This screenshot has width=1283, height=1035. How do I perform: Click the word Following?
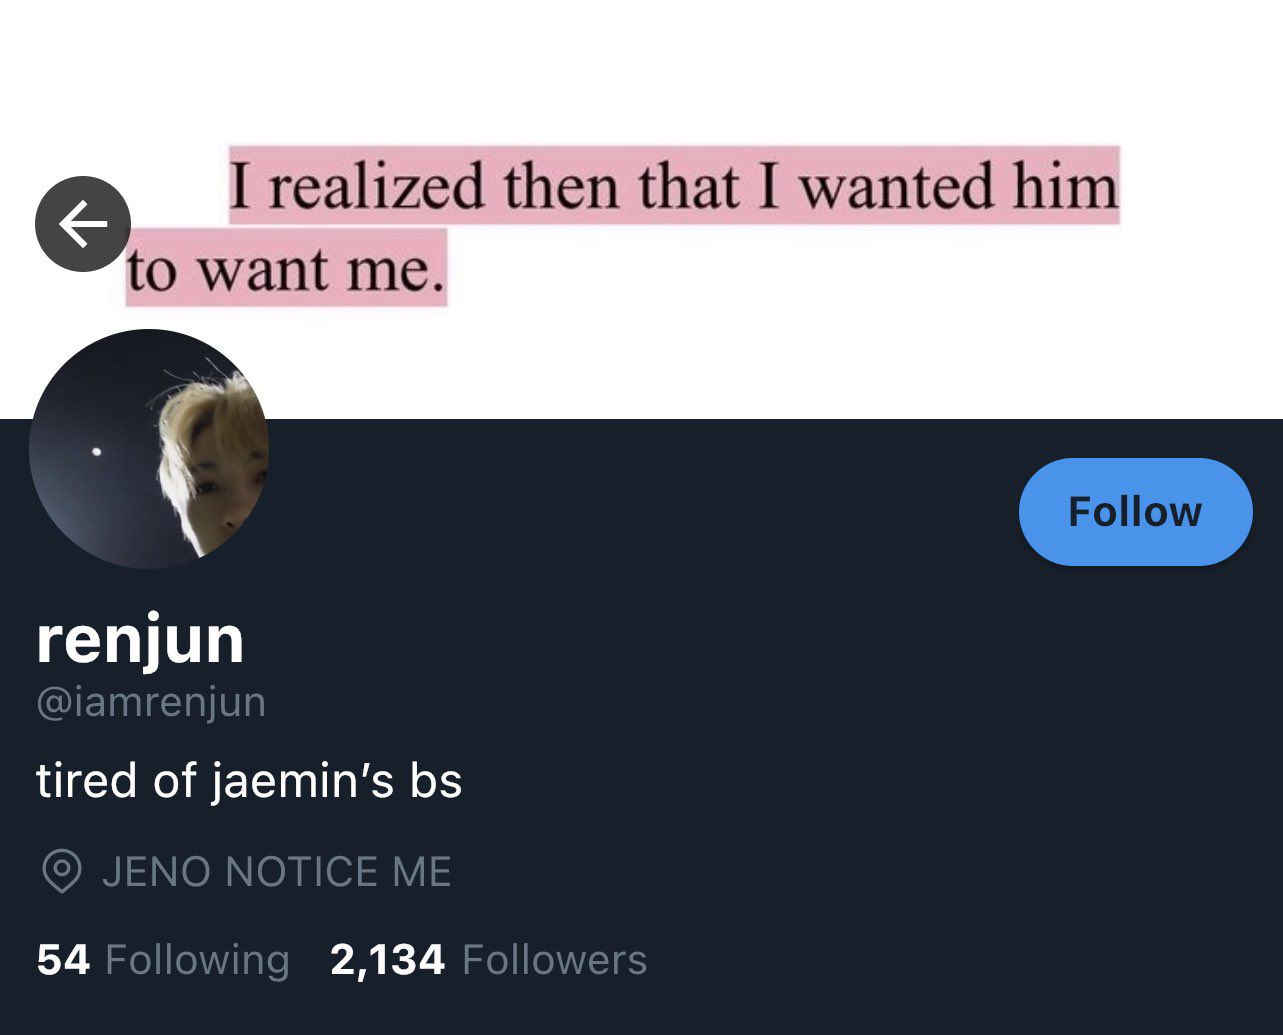(198, 961)
